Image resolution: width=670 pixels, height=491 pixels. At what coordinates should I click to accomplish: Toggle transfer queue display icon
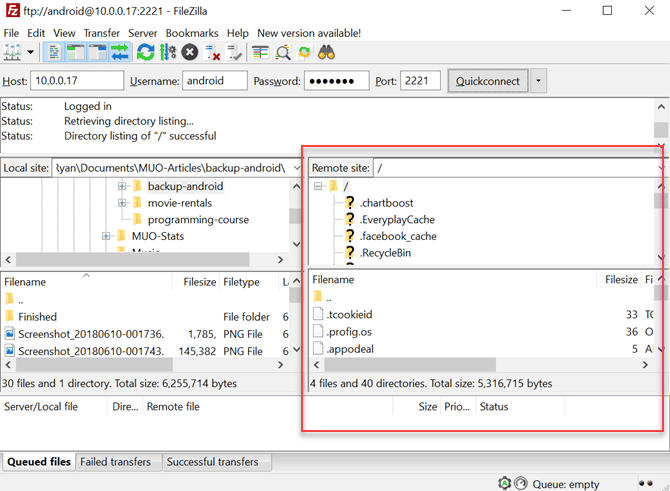tap(120, 52)
